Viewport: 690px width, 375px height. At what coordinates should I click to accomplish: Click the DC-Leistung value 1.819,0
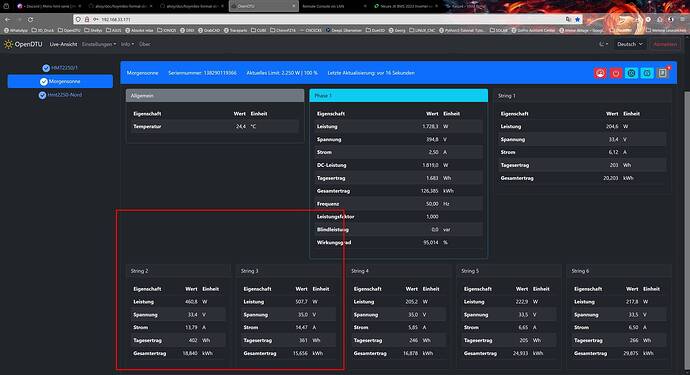[430, 165]
